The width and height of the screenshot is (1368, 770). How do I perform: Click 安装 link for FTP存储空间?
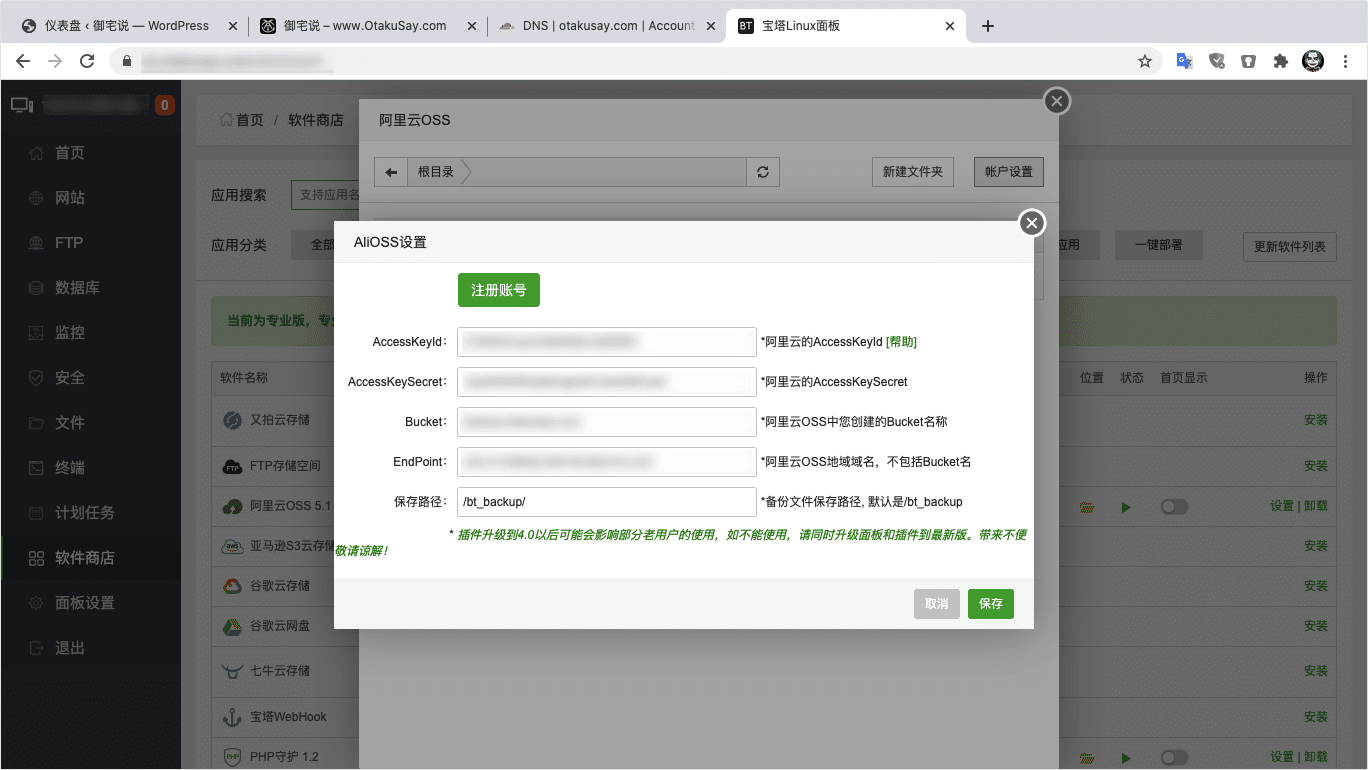pos(1316,466)
